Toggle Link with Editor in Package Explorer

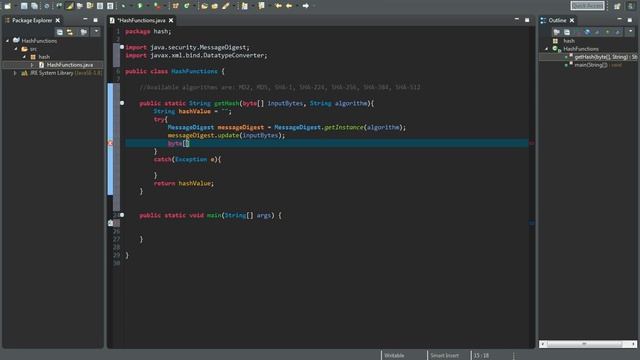(70, 32)
